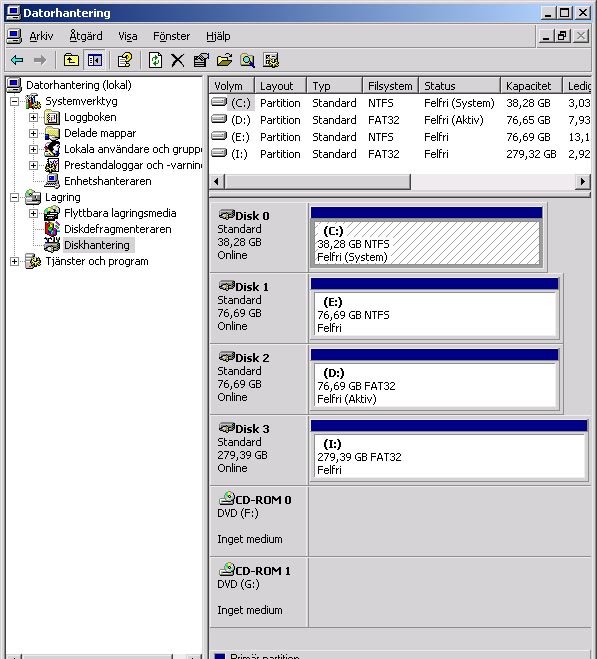The image size is (597, 659).
Task: Select the (C:) 38,28 GB NTFS partition block
Action: [x=426, y=243]
